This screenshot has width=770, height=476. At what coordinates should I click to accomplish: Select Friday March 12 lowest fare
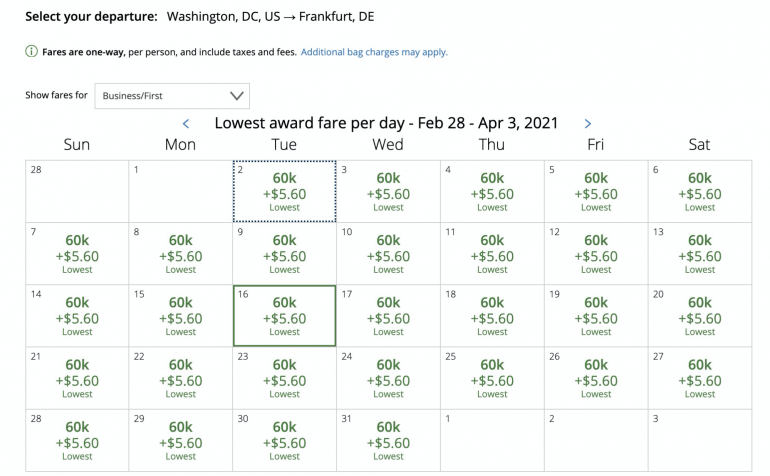click(x=596, y=254)
